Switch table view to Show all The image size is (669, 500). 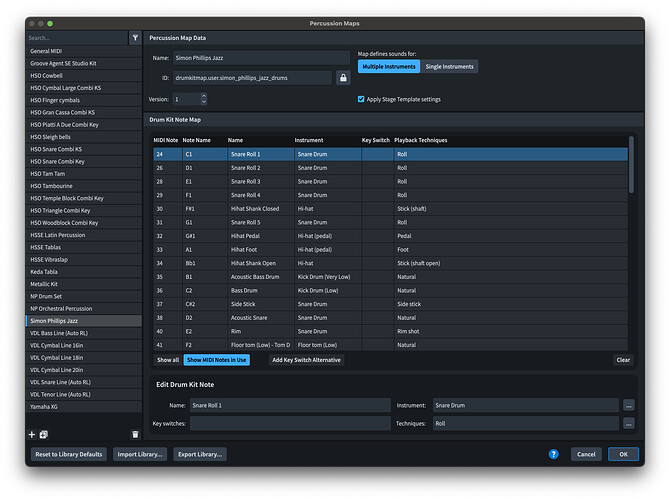[x=168, y=360]
